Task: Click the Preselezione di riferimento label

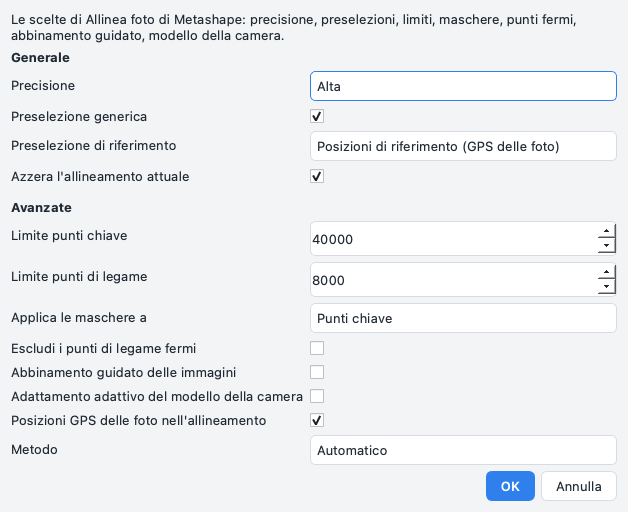Action: pos(93,145)
